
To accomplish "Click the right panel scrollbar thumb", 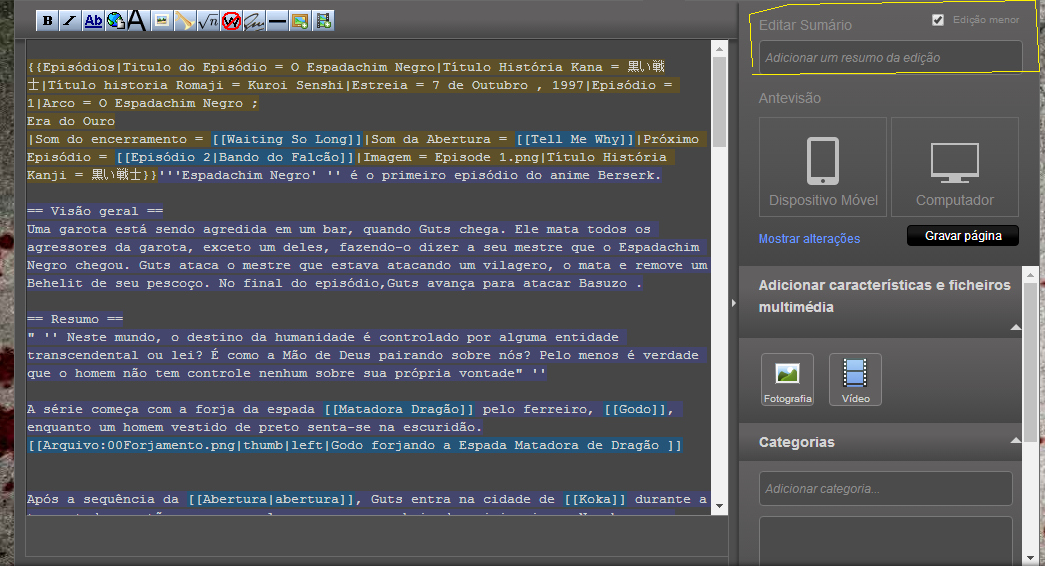I will (x=1030, y=362).
